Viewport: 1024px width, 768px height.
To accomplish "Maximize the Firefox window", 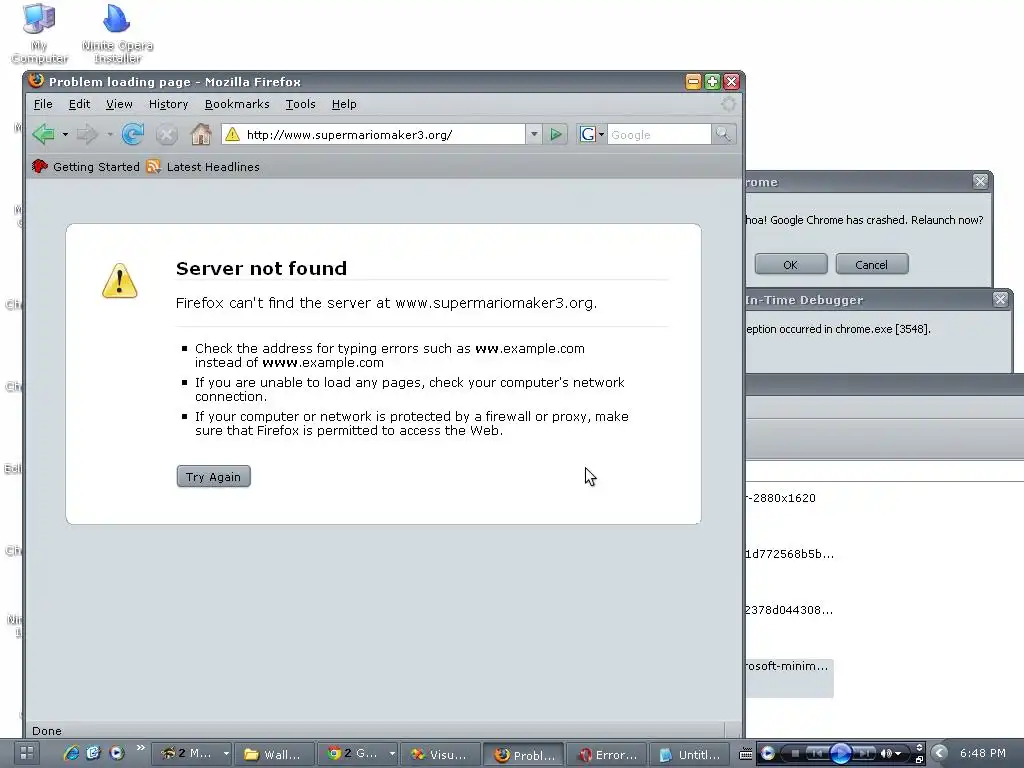I will [x=712, y=82].
